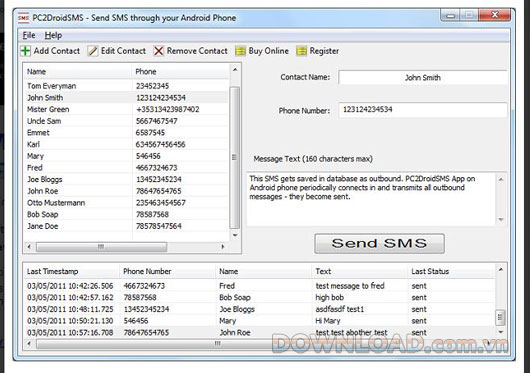This screenshot has height=373, width=530.
Task: Select contact John Smith in list
Action: pyautogui.click(x=127, y=98)
